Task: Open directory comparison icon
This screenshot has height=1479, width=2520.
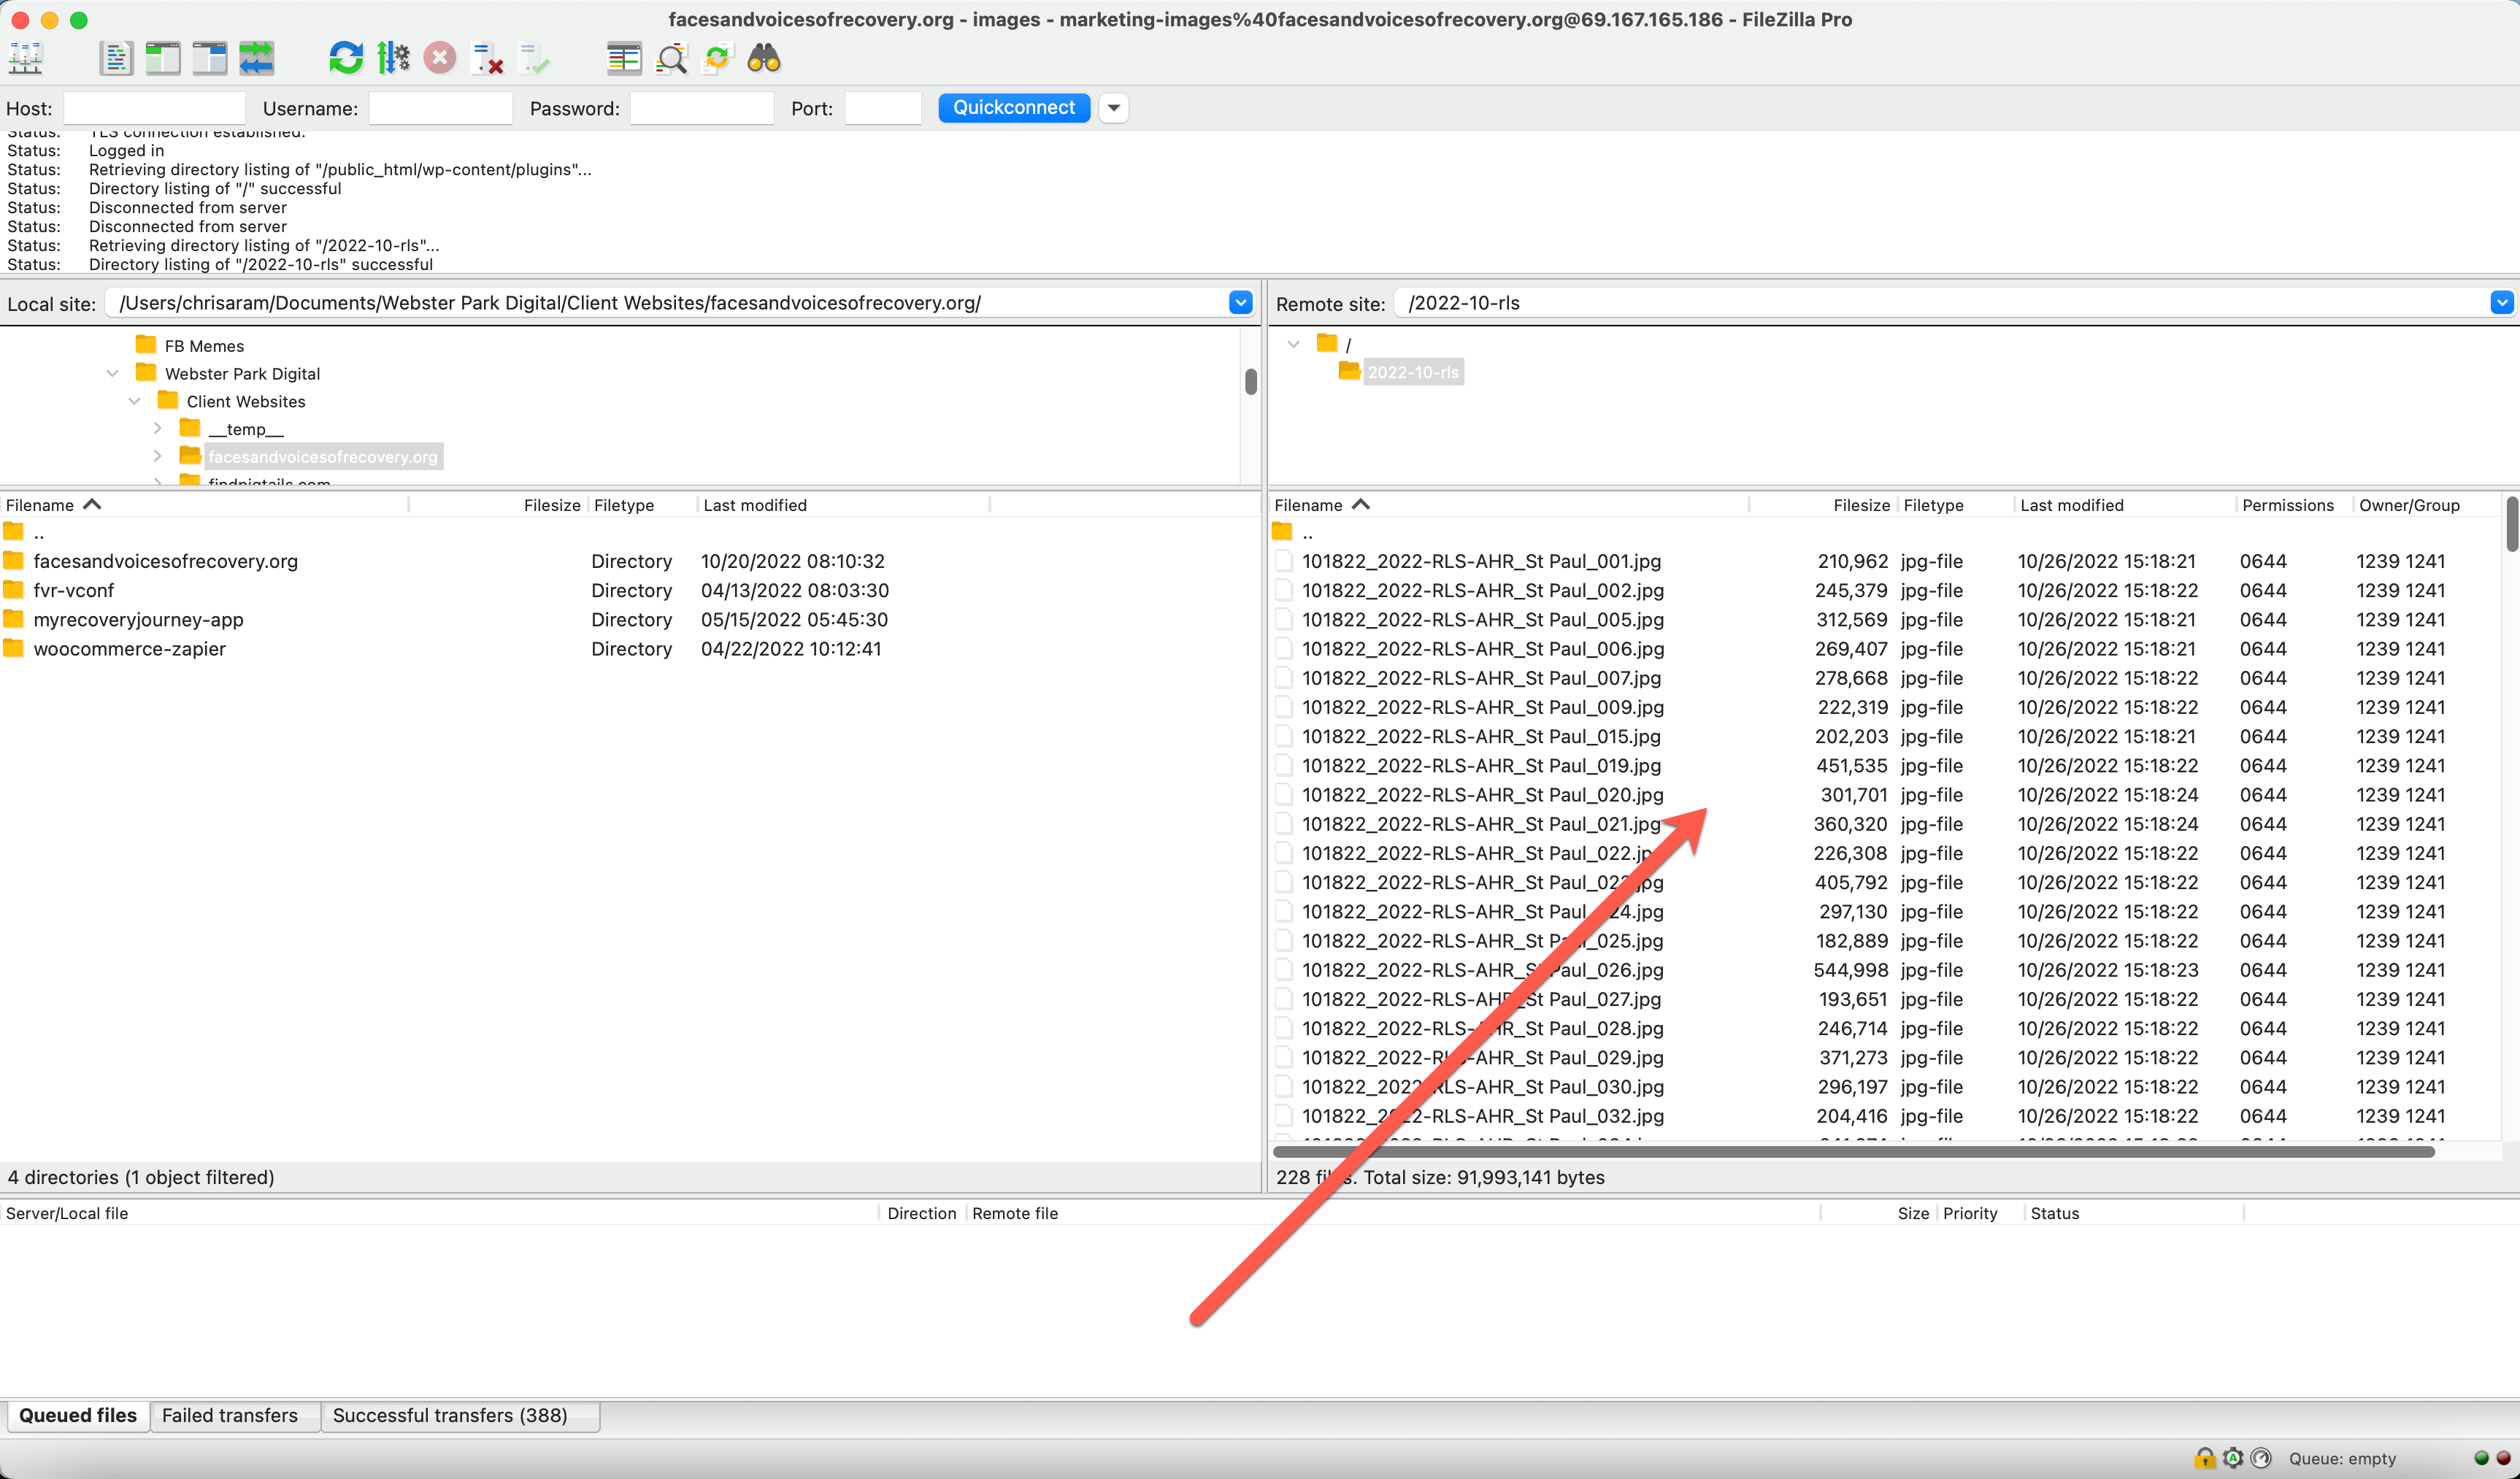Action: [624, 58]
